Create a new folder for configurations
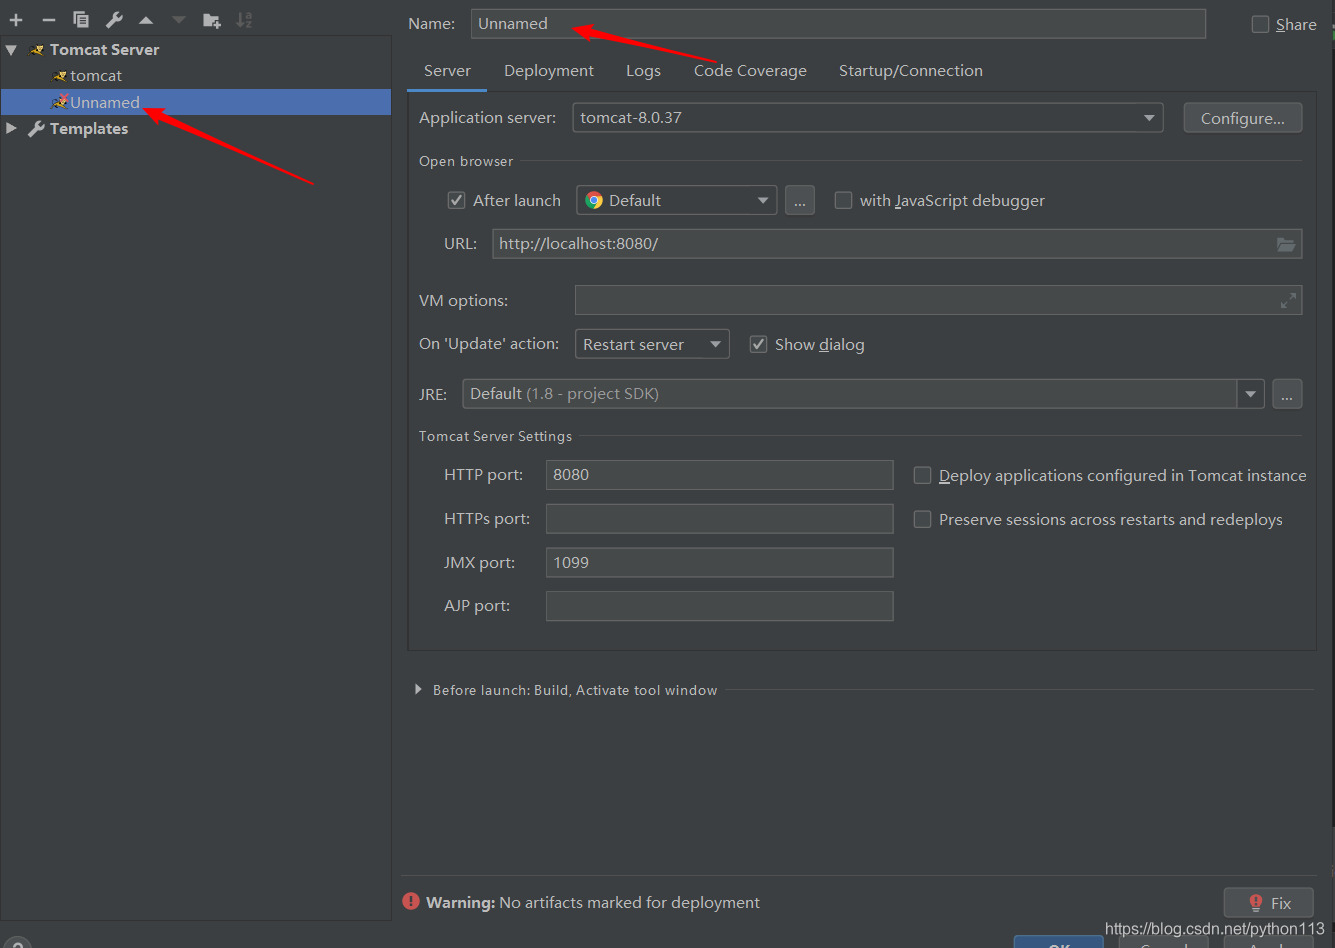The height and width of the screenshot is (948, 1335). 211,20
